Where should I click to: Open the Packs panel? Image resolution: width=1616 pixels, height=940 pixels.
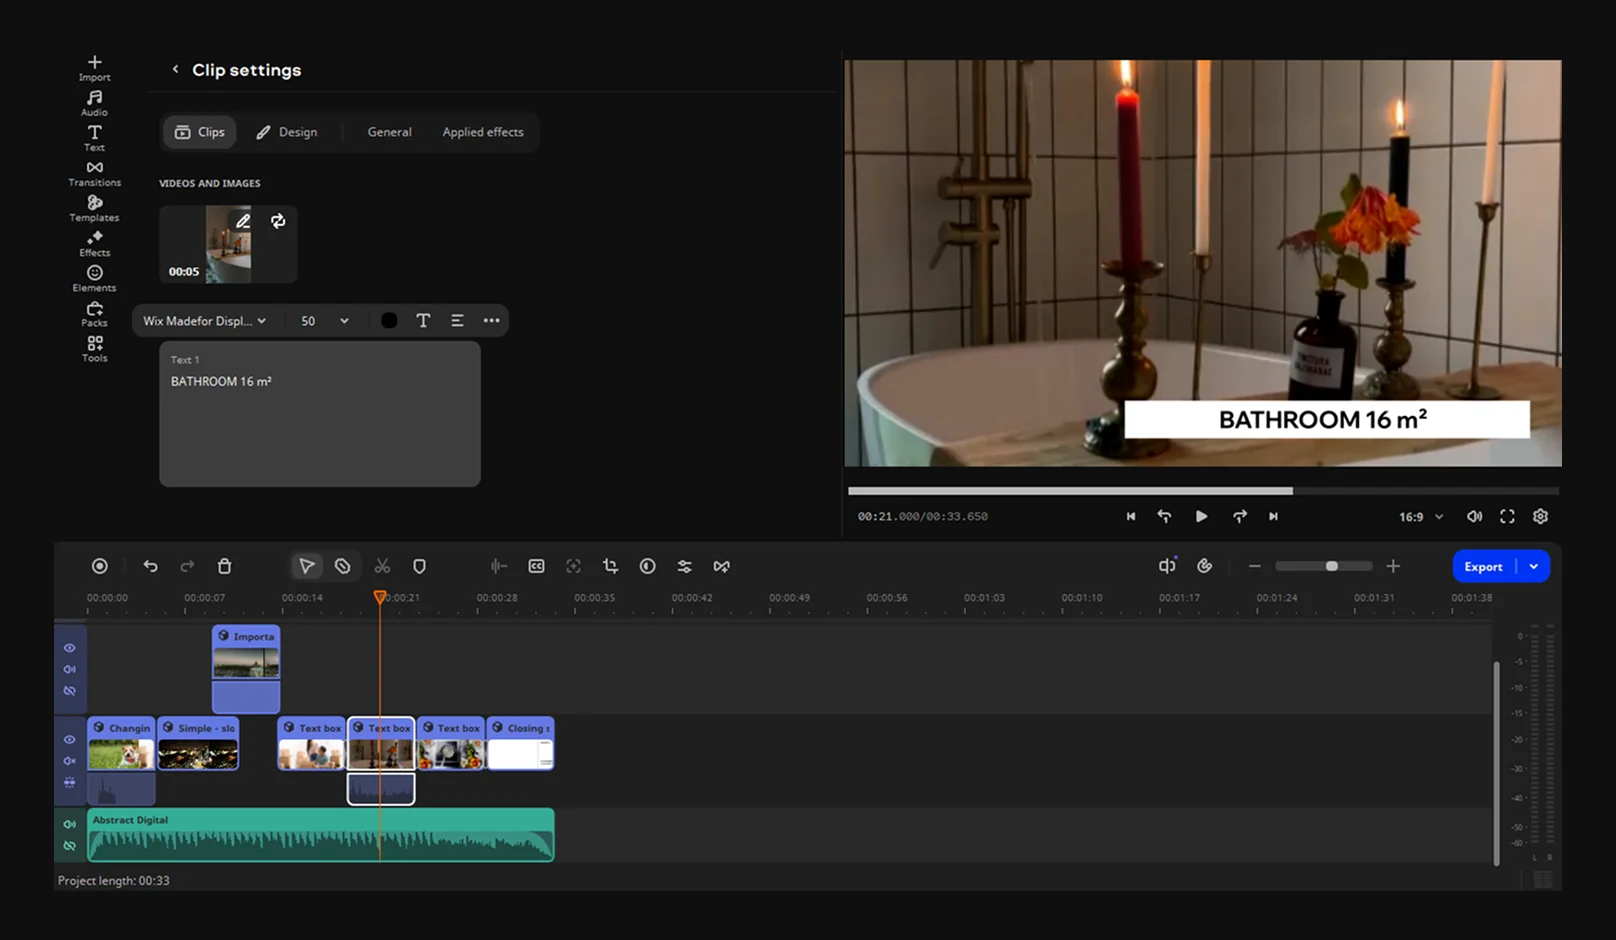pos(94,313)
